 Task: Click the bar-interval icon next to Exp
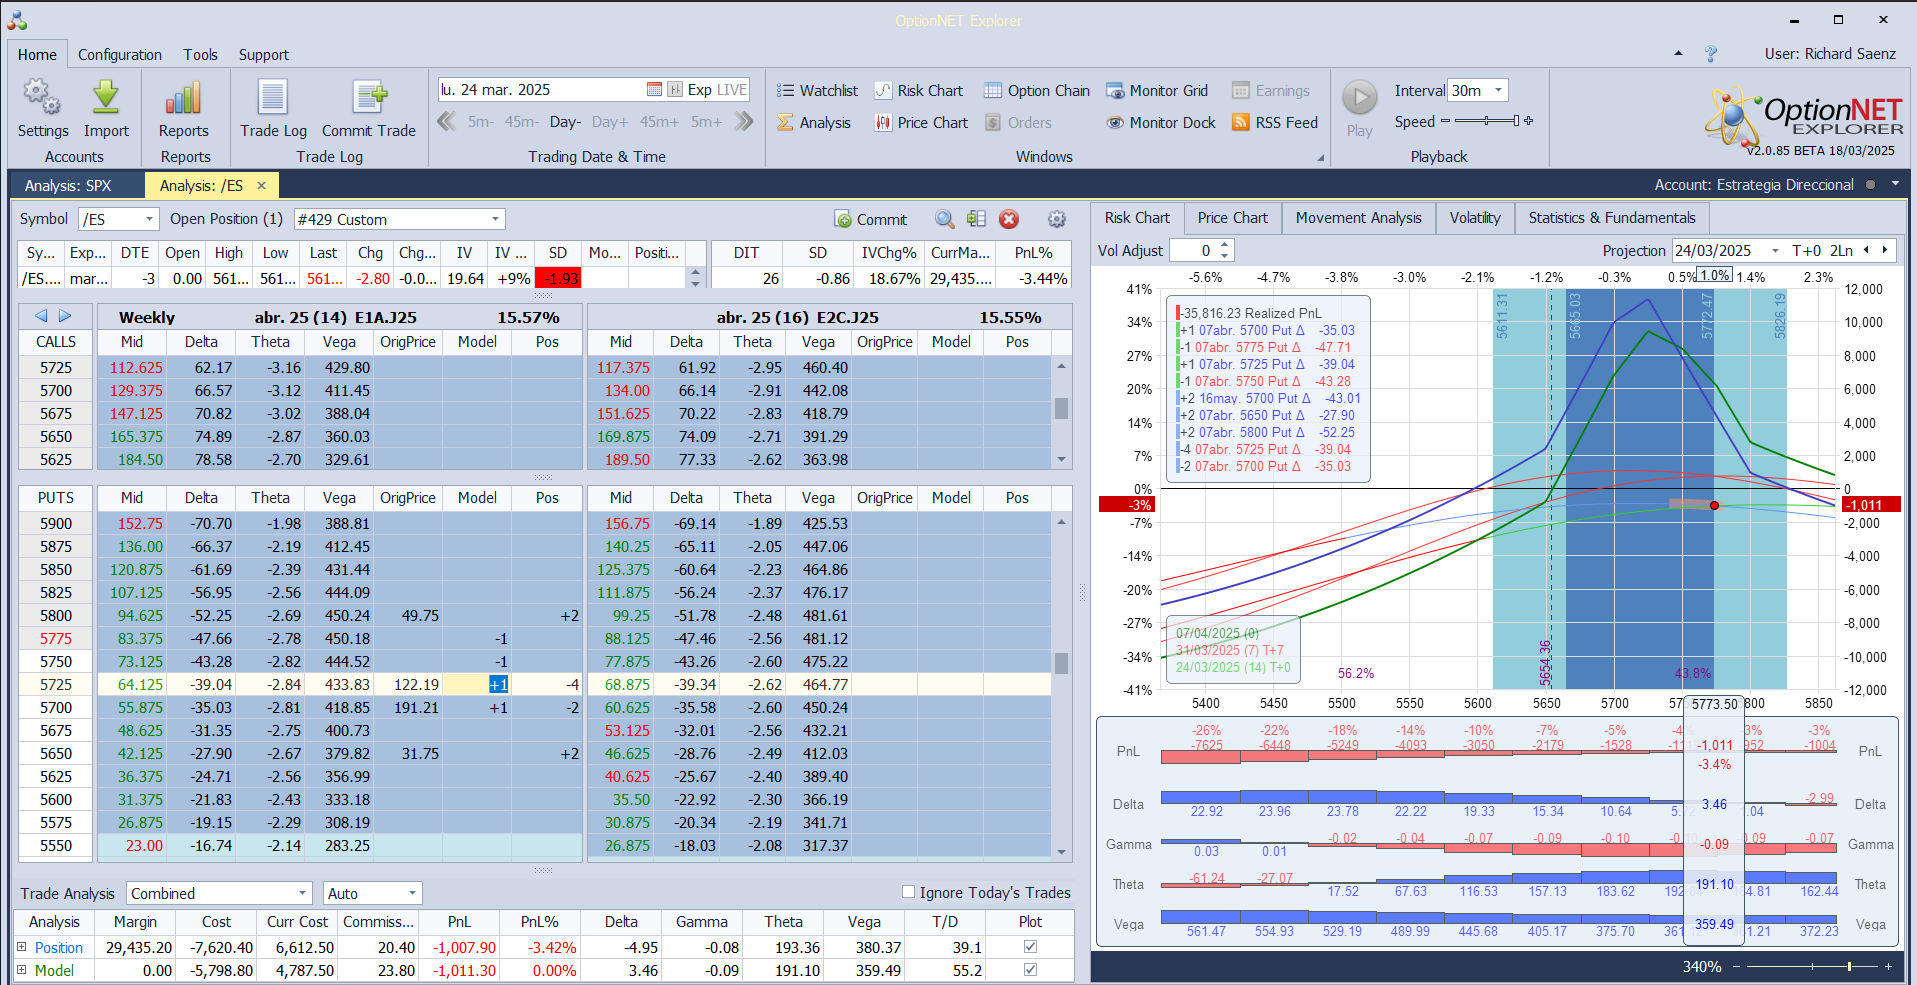[675, 89]
